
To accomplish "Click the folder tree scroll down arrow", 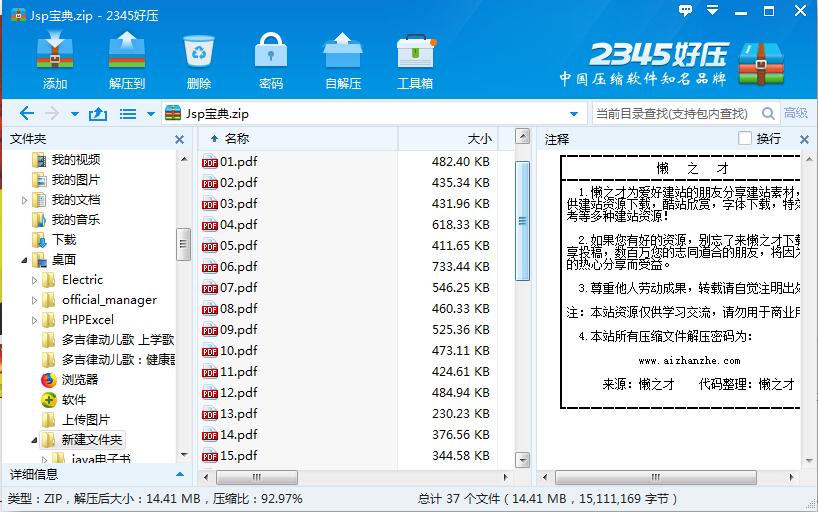I will coord(184,455).
